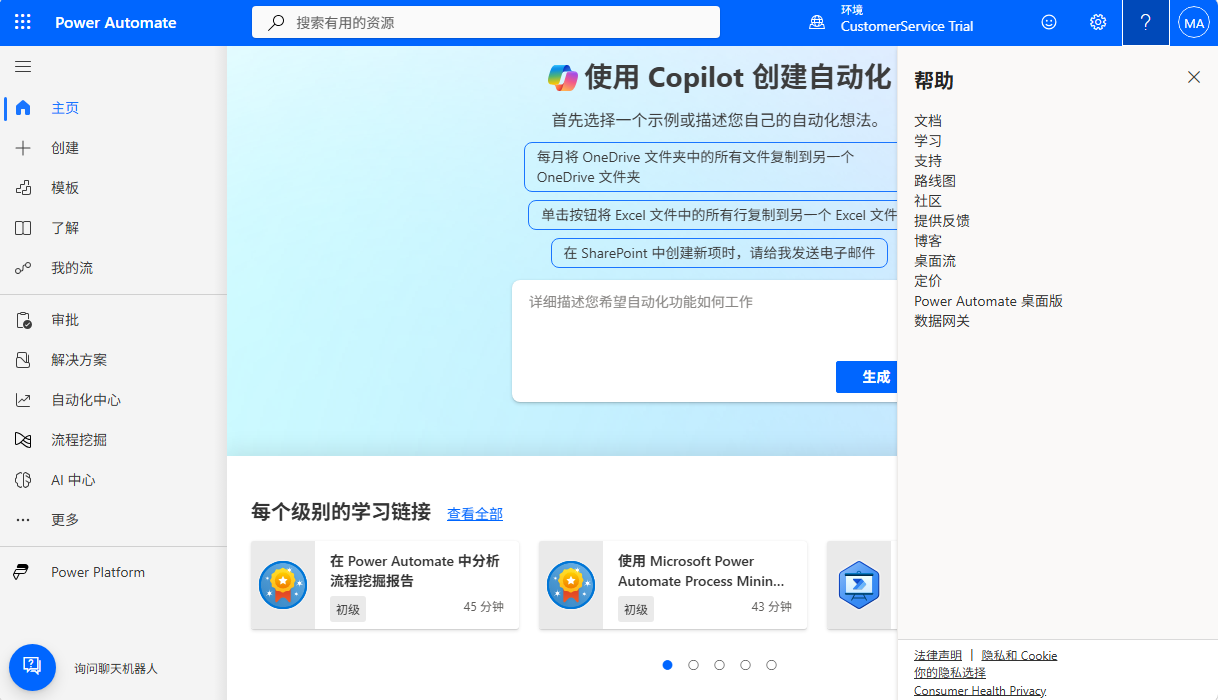This screenshot has height=700, width=1218.
Task: Open the settings gear icon
Action: [x=1098, y=22]
